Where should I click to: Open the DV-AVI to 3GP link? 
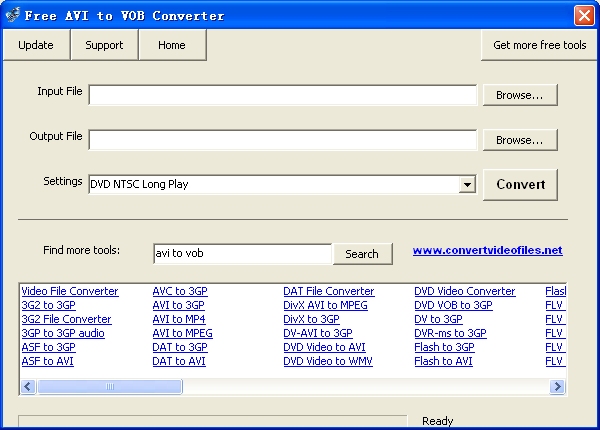[318, 333]
